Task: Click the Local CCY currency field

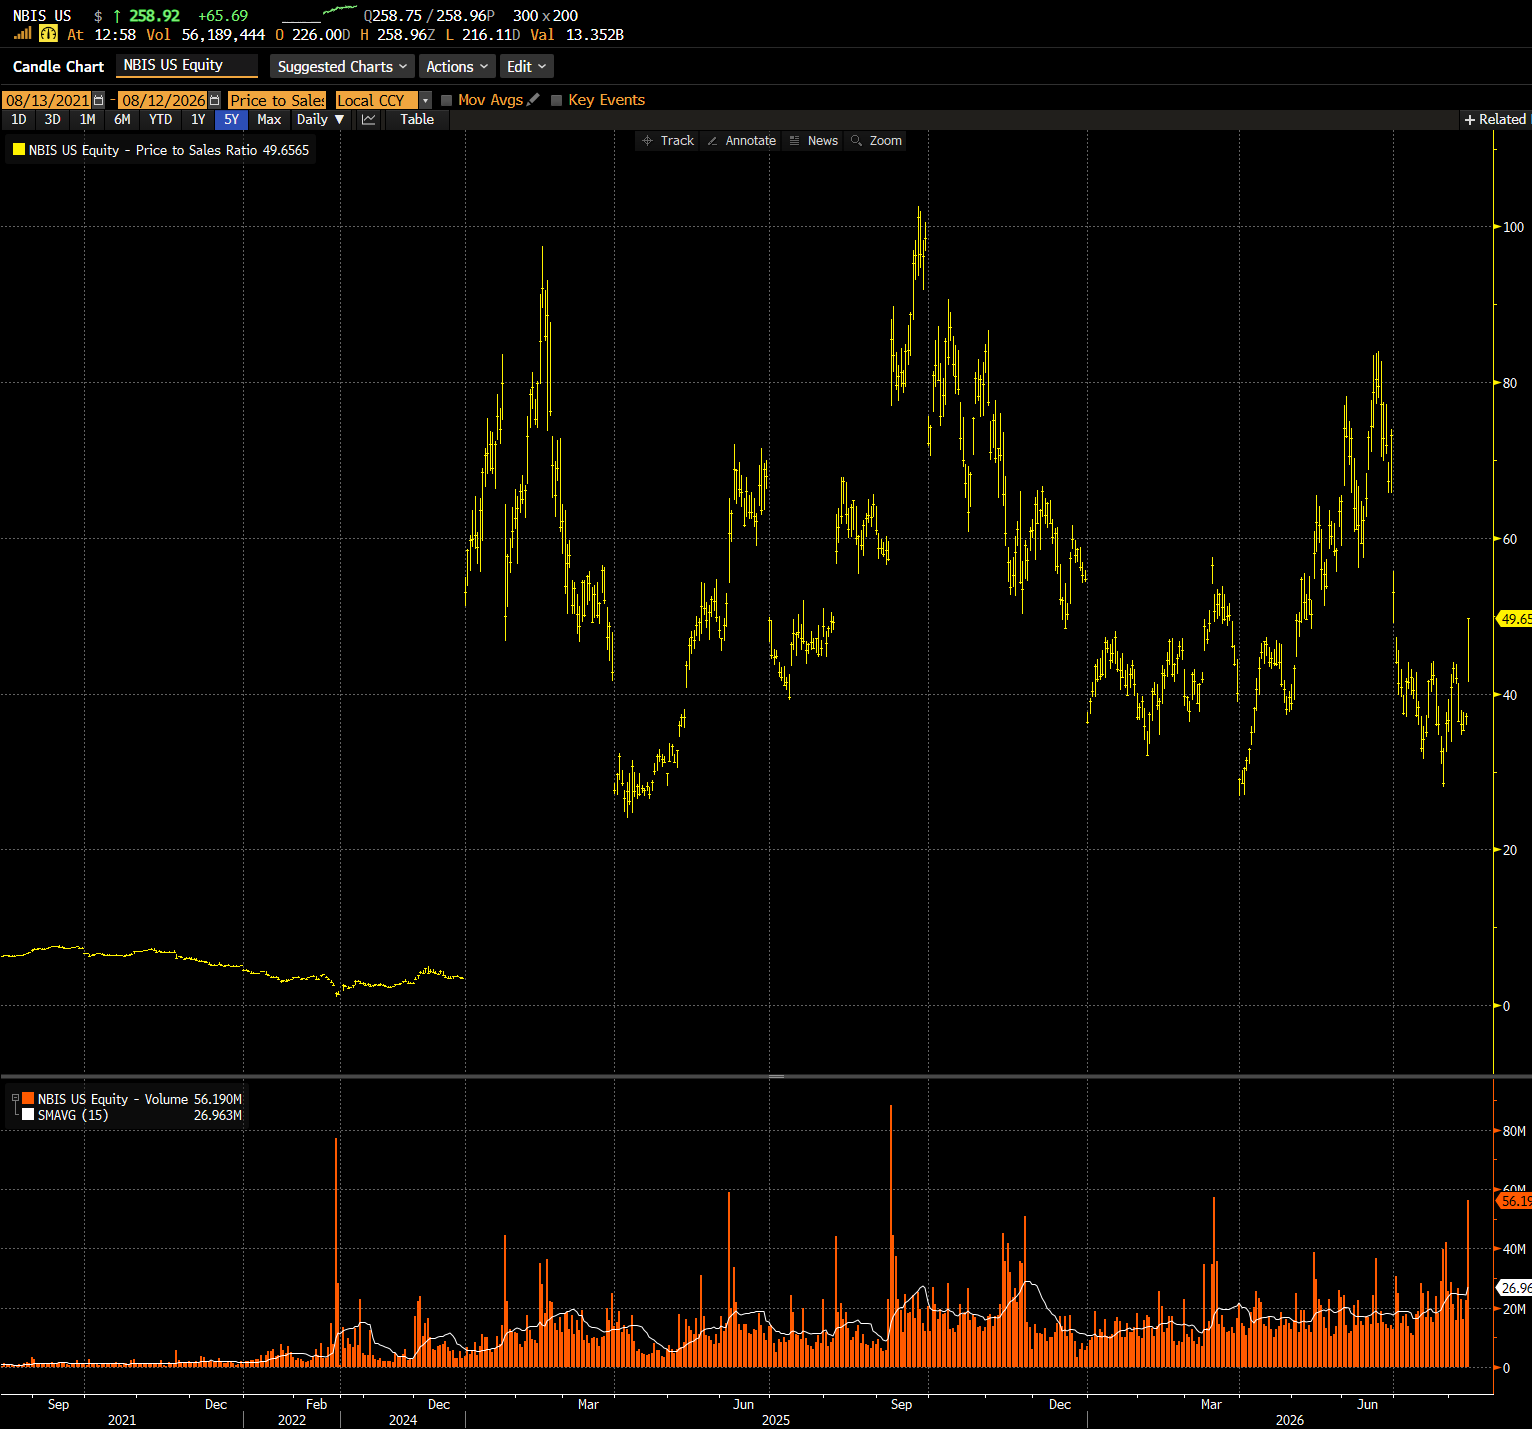Action: pyautogui.click(x=377, y=100)
